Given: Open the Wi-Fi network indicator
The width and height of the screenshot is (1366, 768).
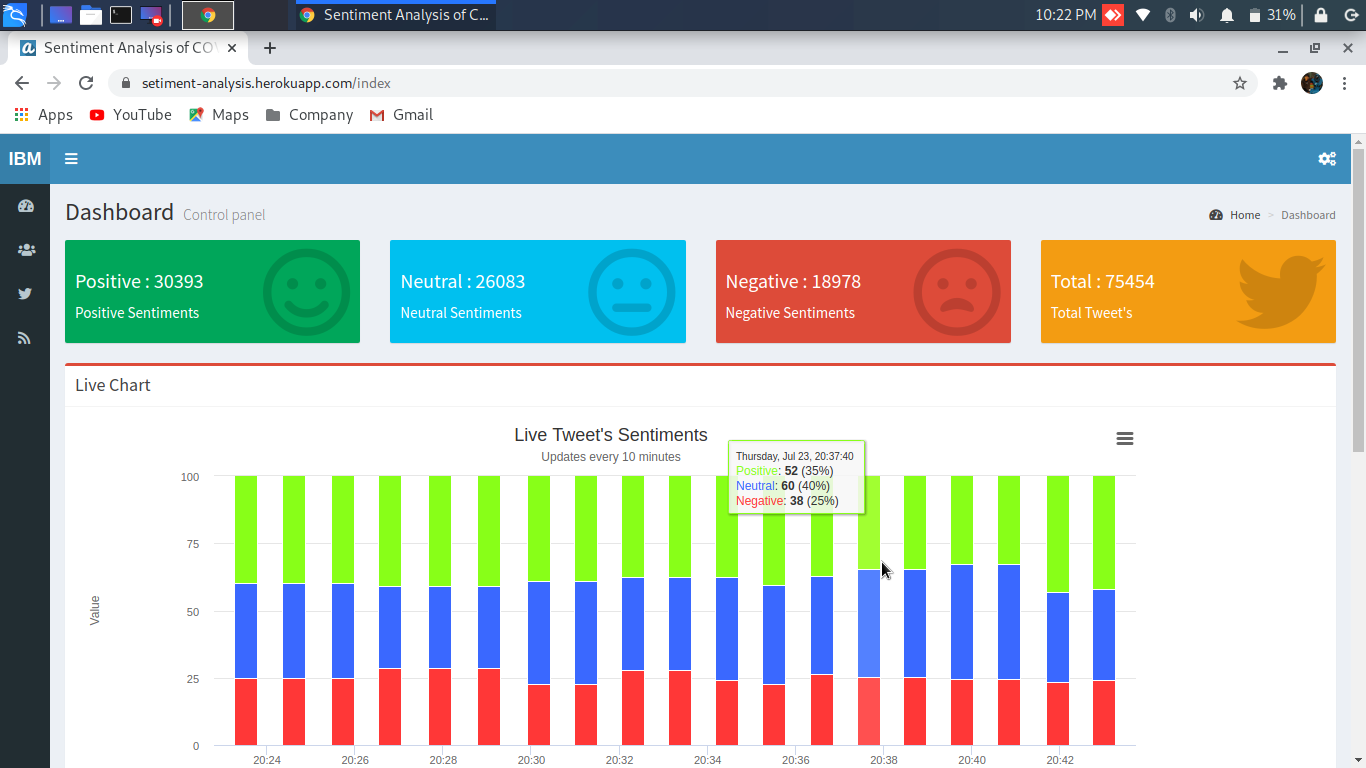Looking at the screenshot, I should click(x=1143, y=15).
